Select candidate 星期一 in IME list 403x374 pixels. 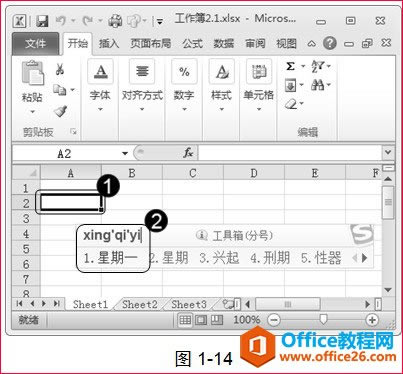tap(111, 258)
